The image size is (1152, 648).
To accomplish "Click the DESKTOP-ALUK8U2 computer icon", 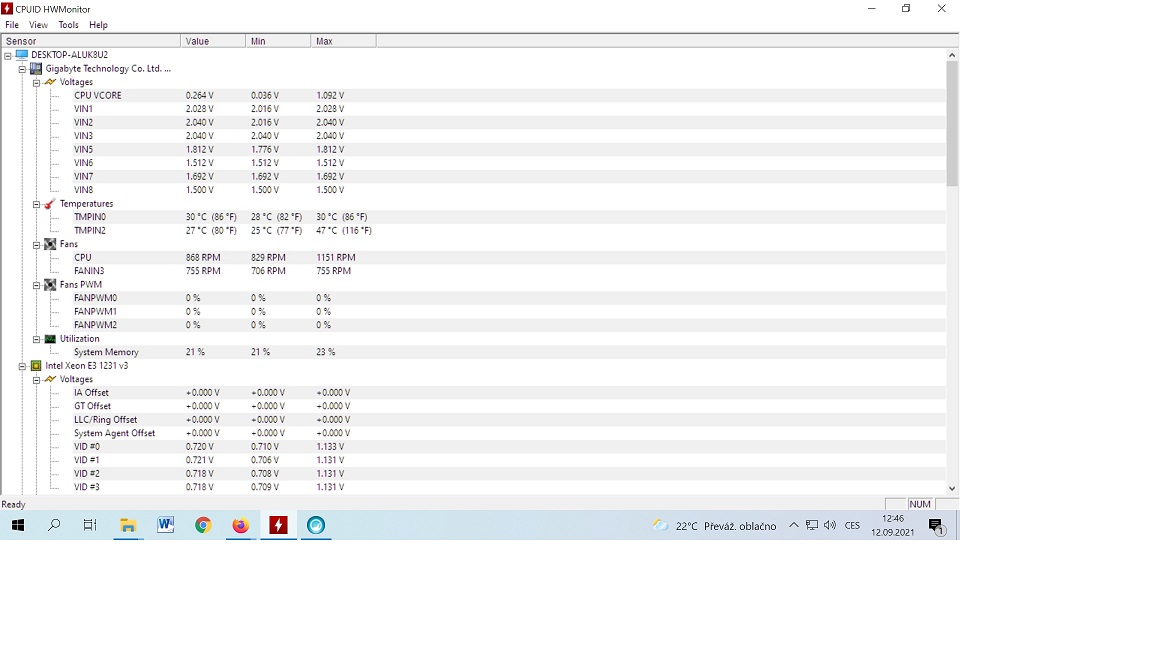I will [x=22, y=54].
